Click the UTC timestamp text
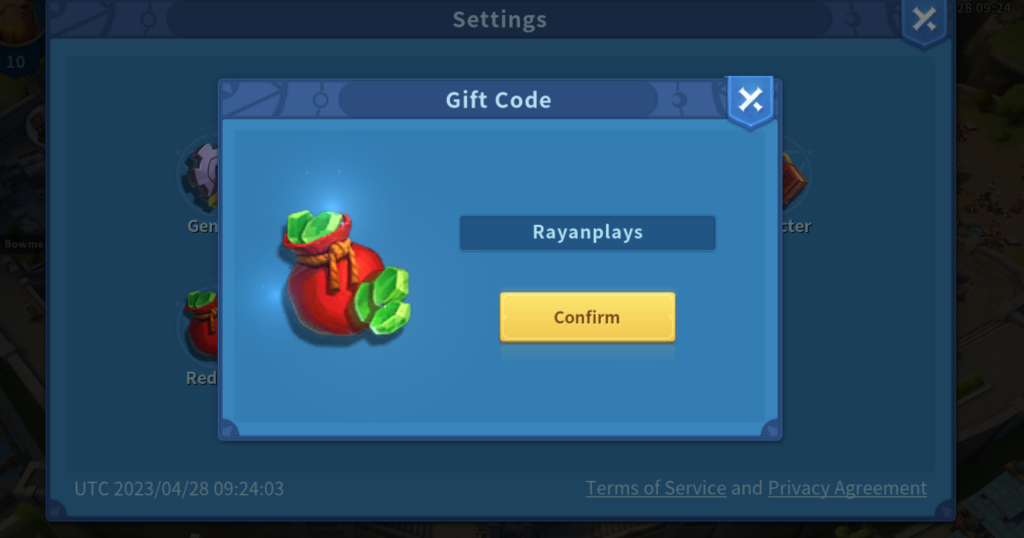The image size is (1024, 538). pyautogui.click(x=179, y=489)
